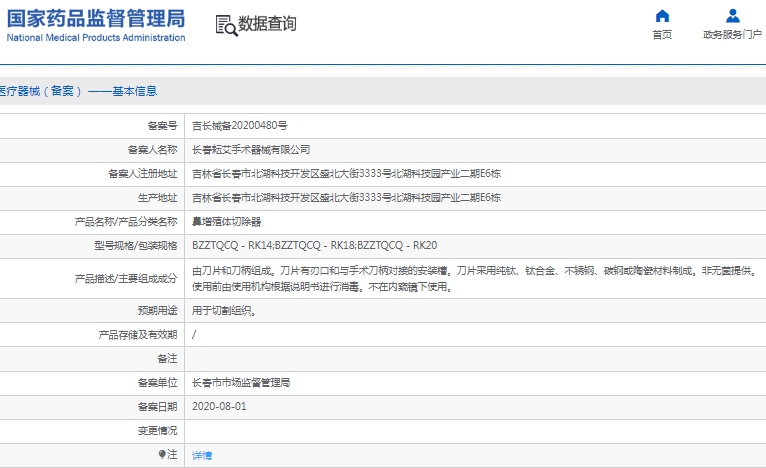This screenshot has height=468, width=766.
Task: Open the 详情 link
Action: tap(202, 455)
